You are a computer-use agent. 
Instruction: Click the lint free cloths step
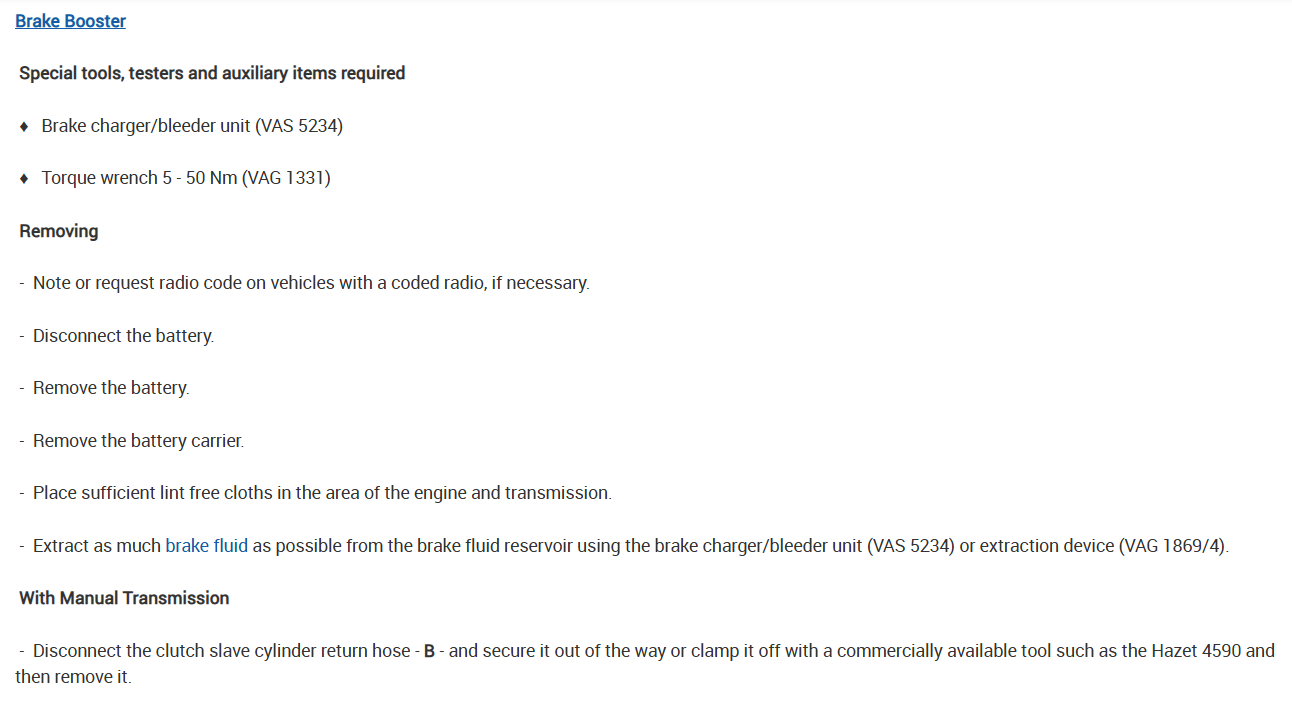[321, 493]
